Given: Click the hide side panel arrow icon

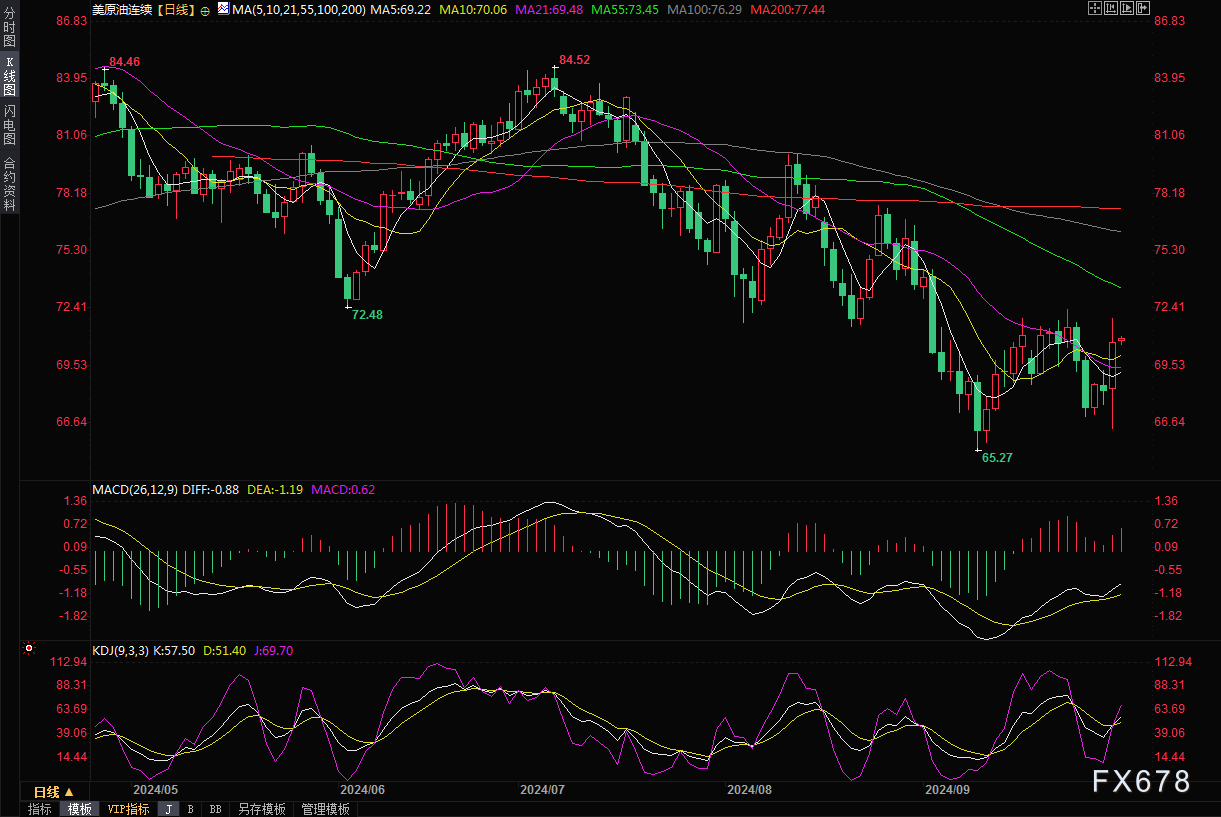Looking at the screenshot, I should click(x=1142, y=8).
